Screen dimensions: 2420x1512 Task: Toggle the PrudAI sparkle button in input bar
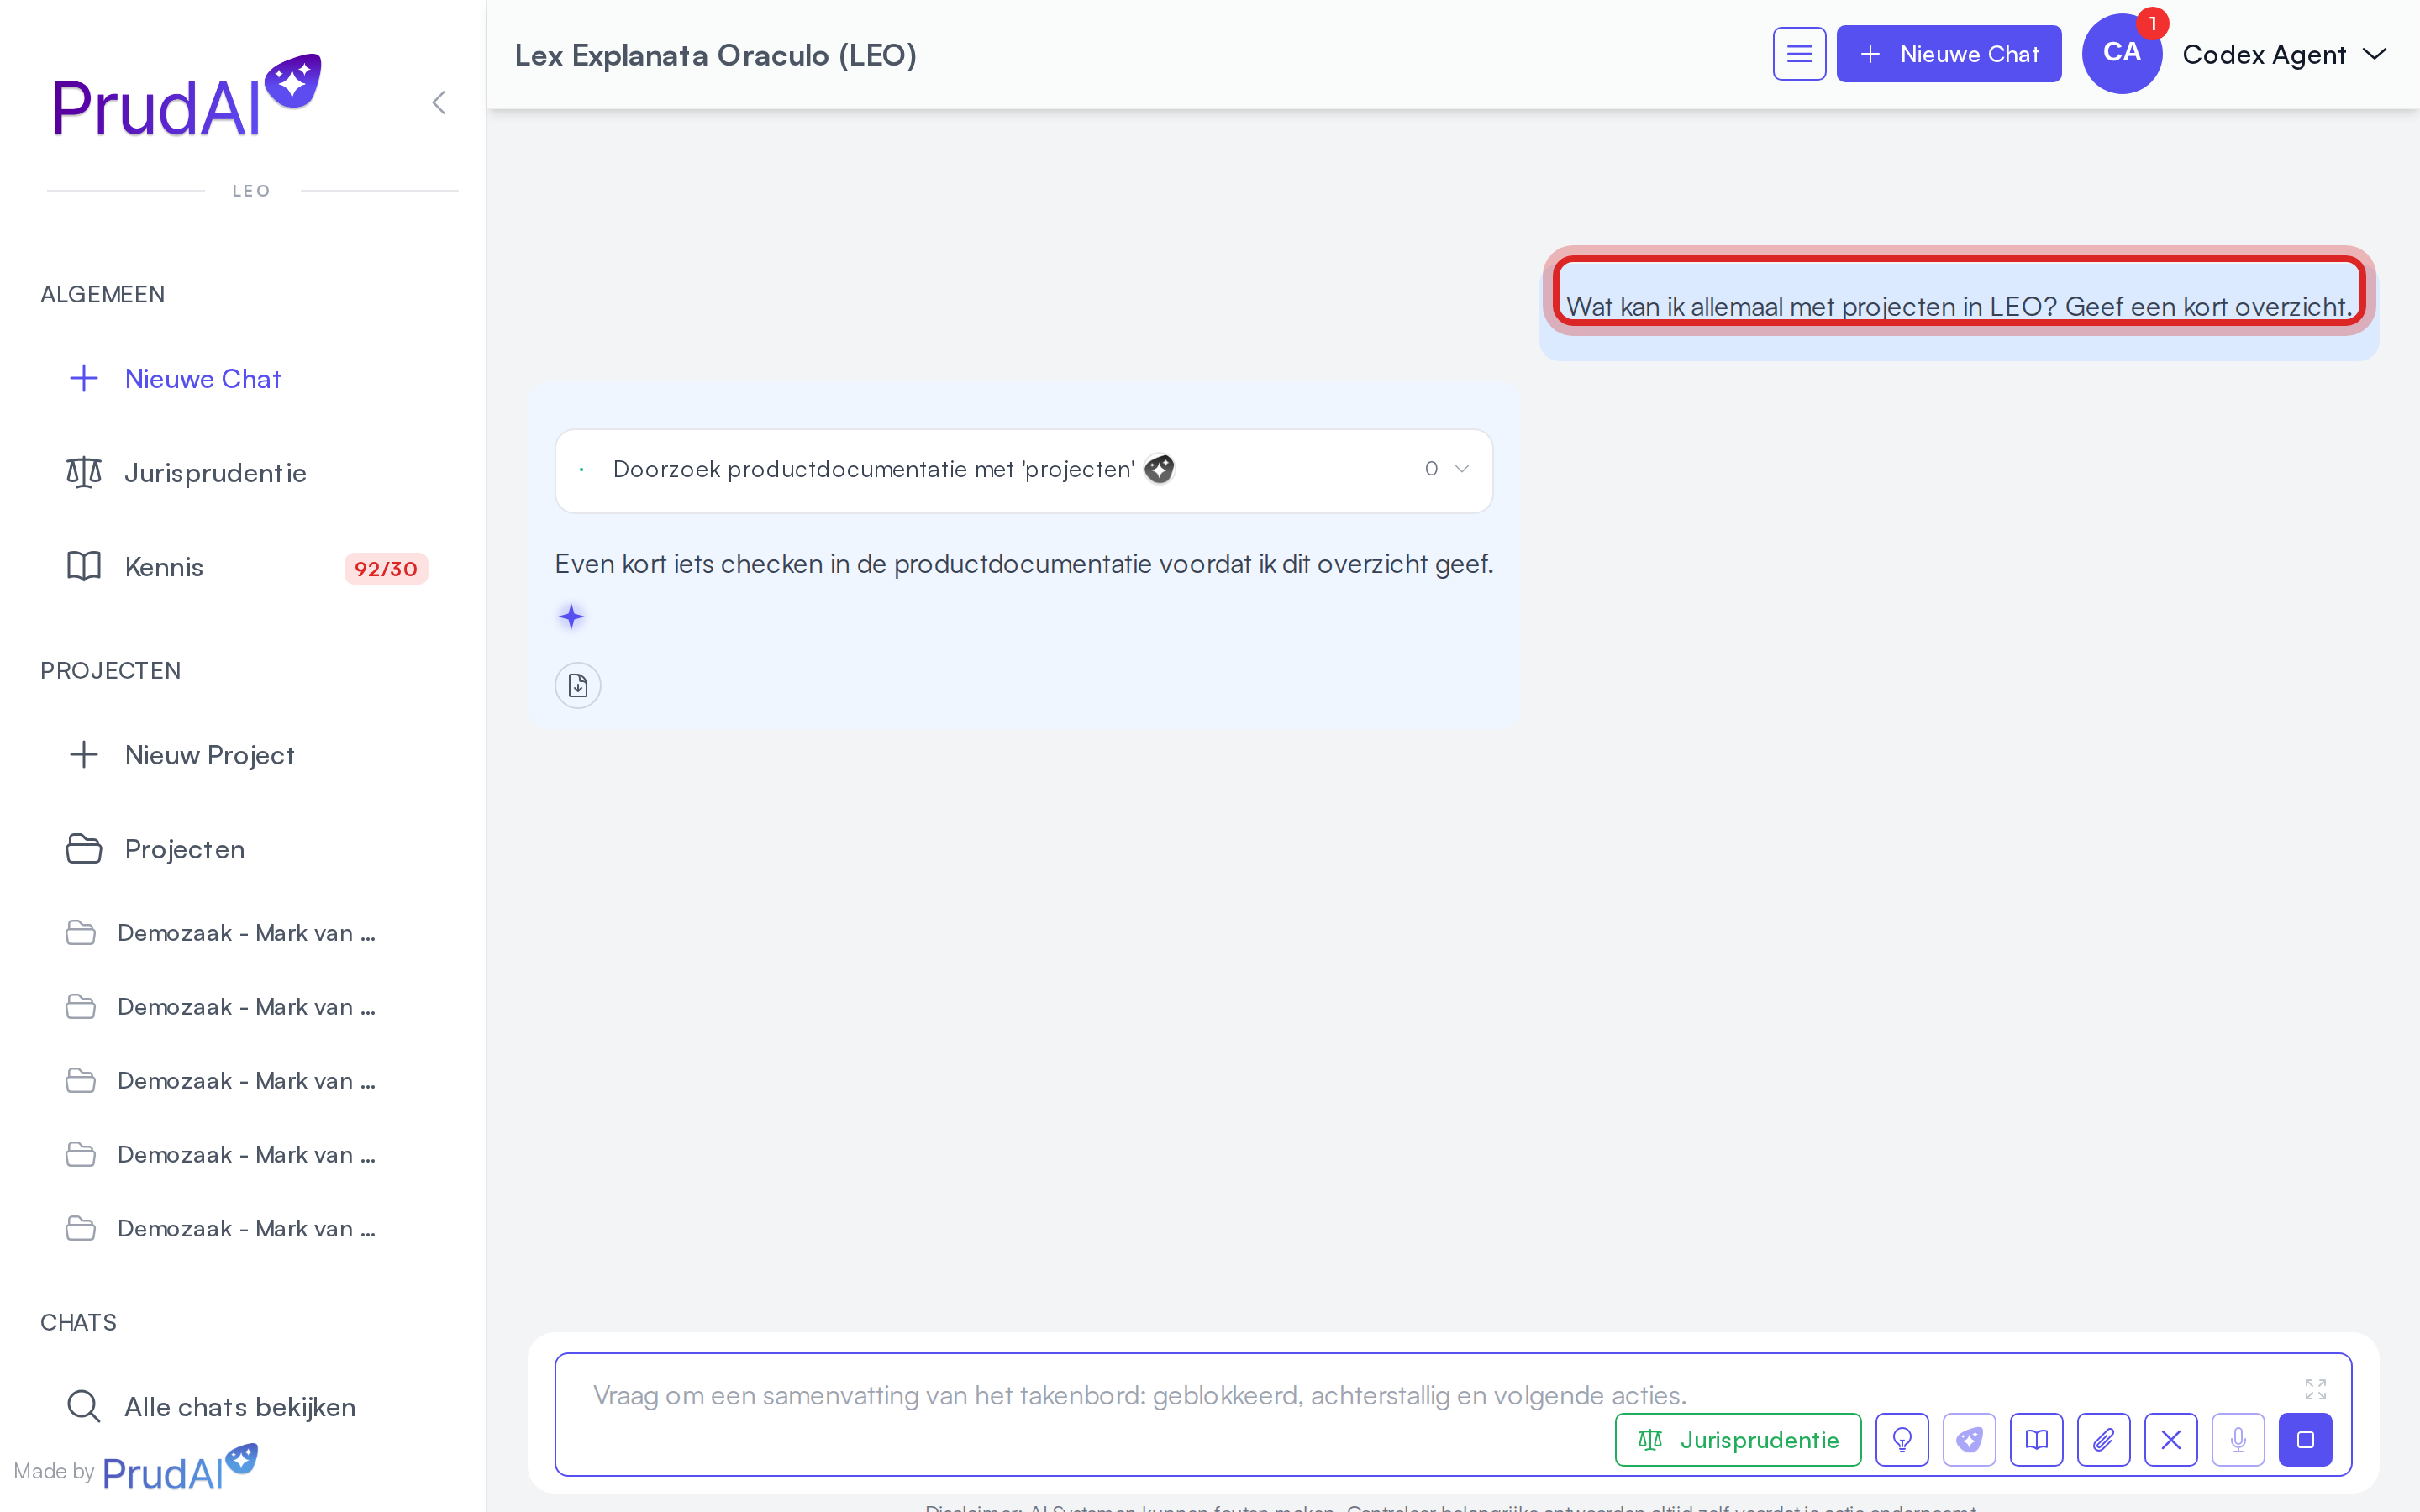click(1969, 1440)
